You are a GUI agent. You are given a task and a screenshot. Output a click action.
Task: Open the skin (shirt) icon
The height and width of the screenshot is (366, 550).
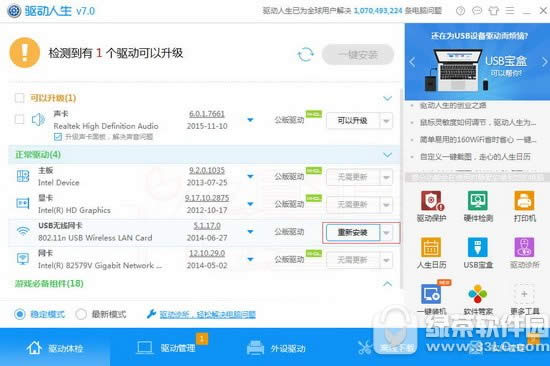click(494, 11)
